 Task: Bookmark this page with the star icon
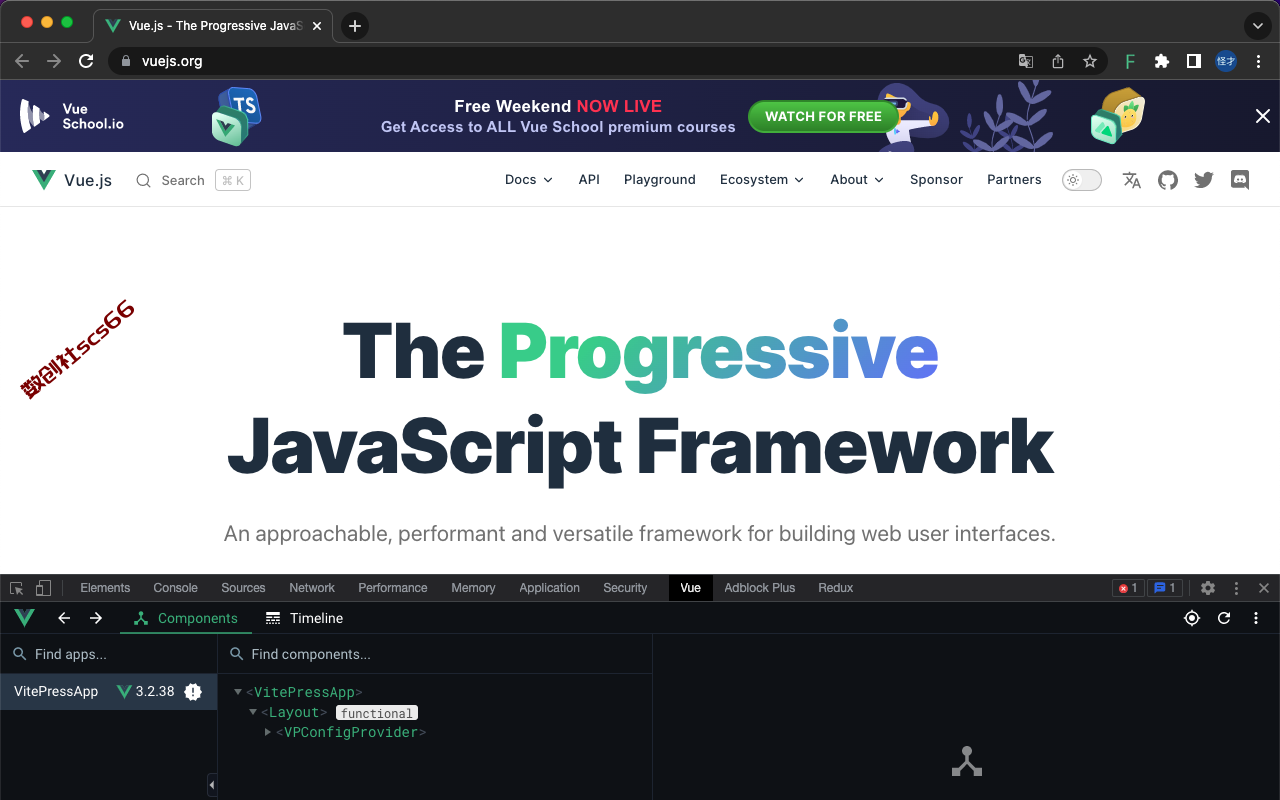coord(1090,61)
